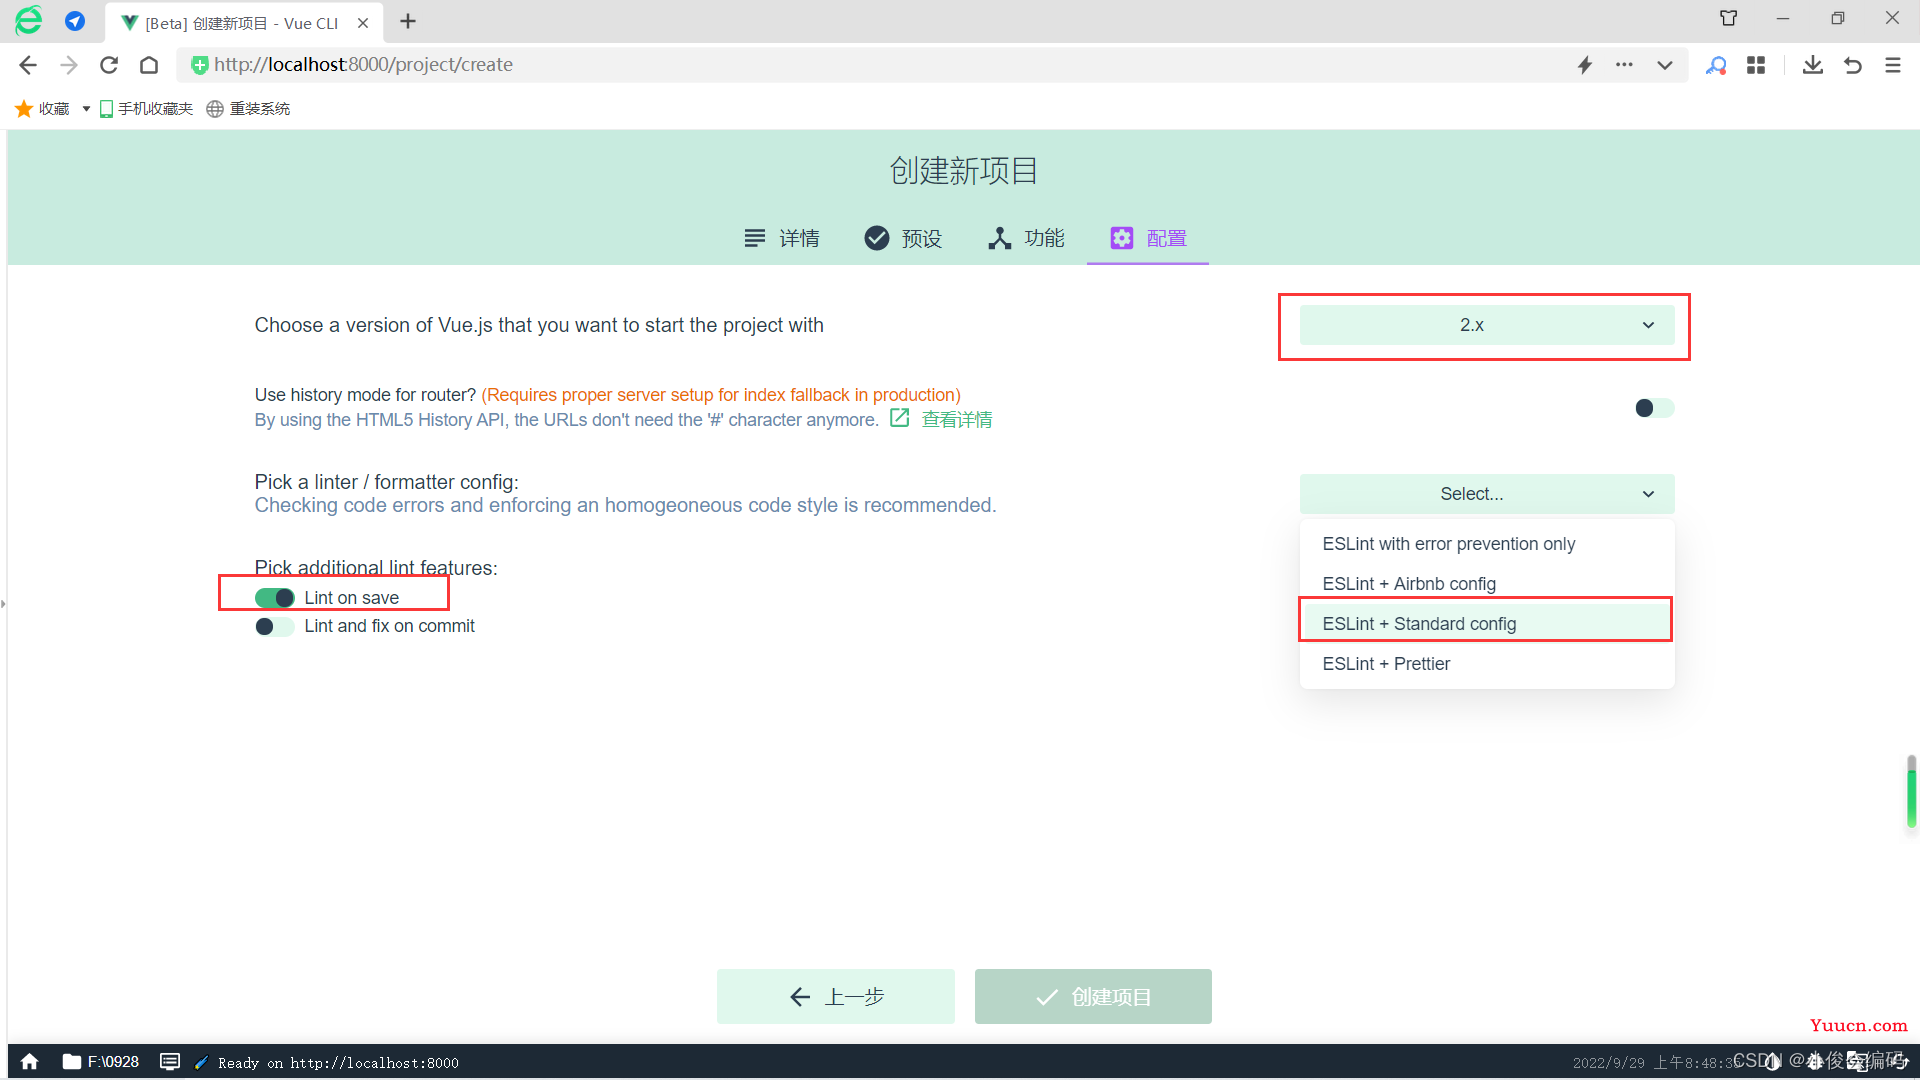The image size is (1920, 1080).
Task: Open the Vue.js version 2.x dropdown
Action: [1487, 325]
